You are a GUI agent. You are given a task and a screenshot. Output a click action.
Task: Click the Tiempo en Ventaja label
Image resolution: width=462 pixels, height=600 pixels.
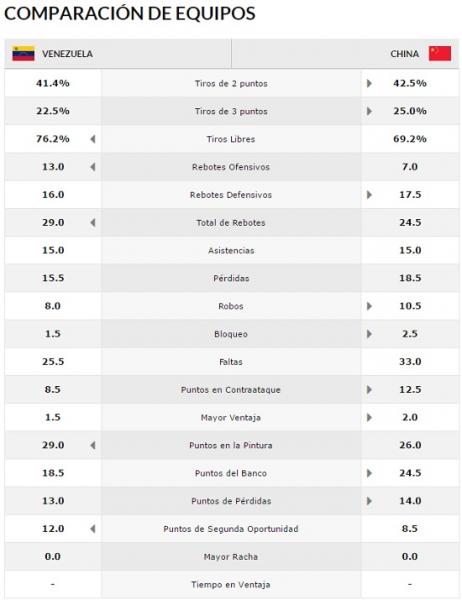[x=231, y=585]
